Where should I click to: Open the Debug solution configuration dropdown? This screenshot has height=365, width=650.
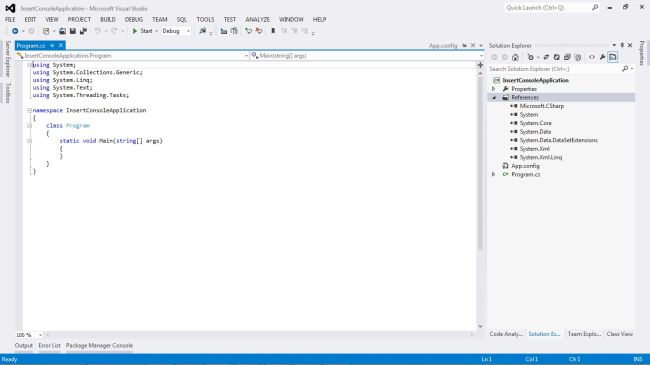tap(188, 31)
